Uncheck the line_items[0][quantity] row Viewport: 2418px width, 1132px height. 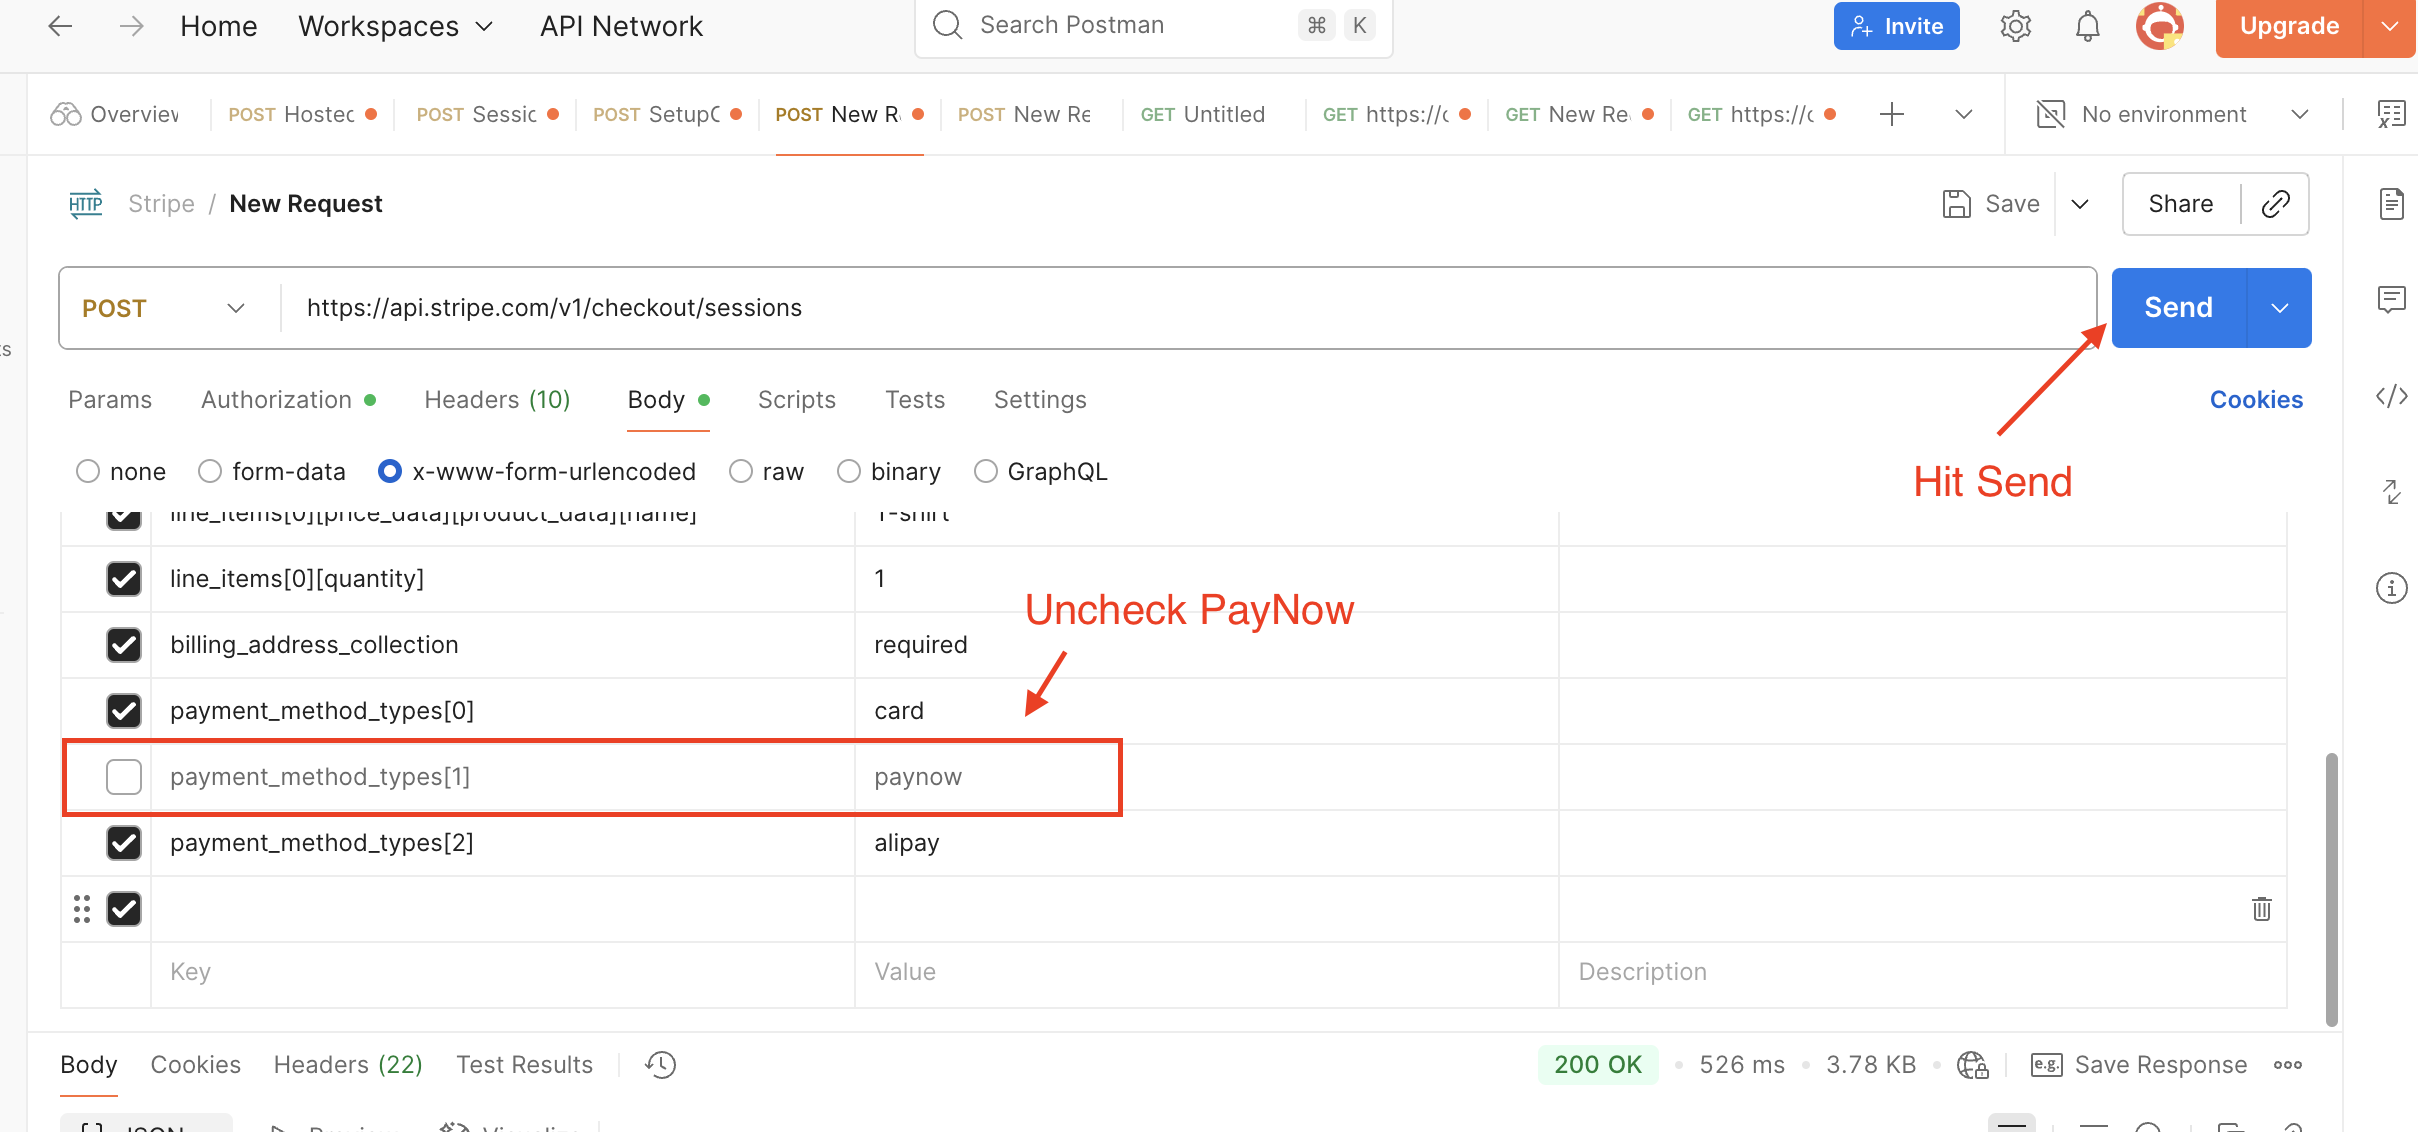point(124,579)
